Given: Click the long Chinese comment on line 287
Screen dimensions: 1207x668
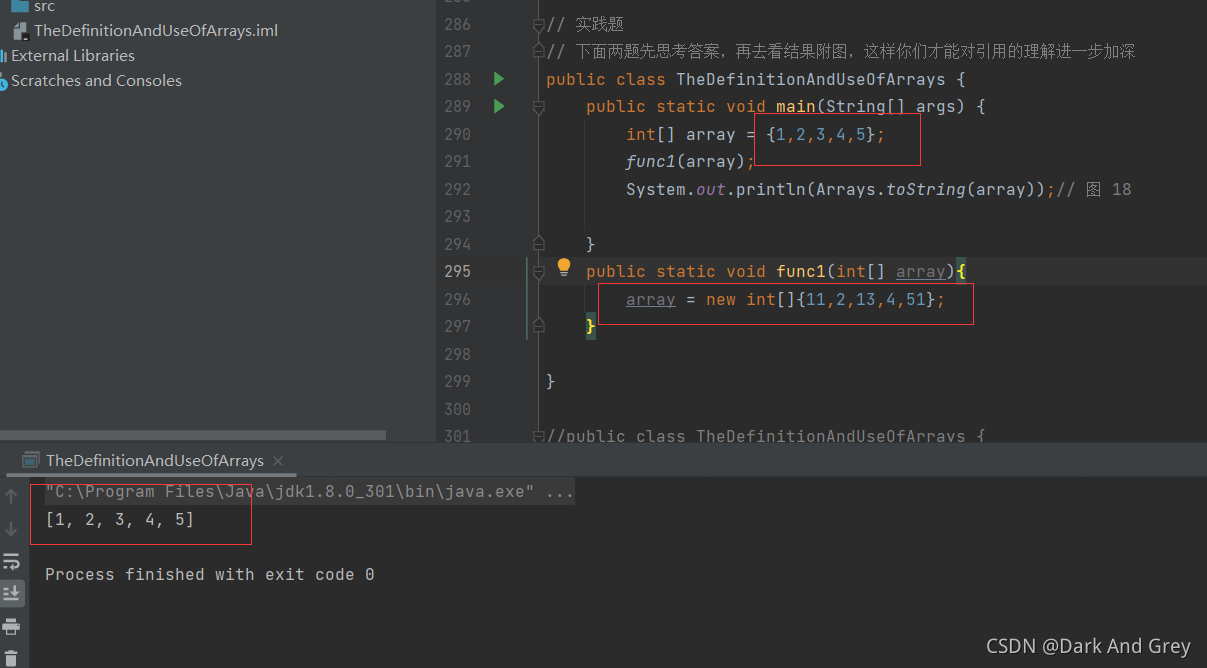Looking at the screenshot, I should tap(841, 51).
